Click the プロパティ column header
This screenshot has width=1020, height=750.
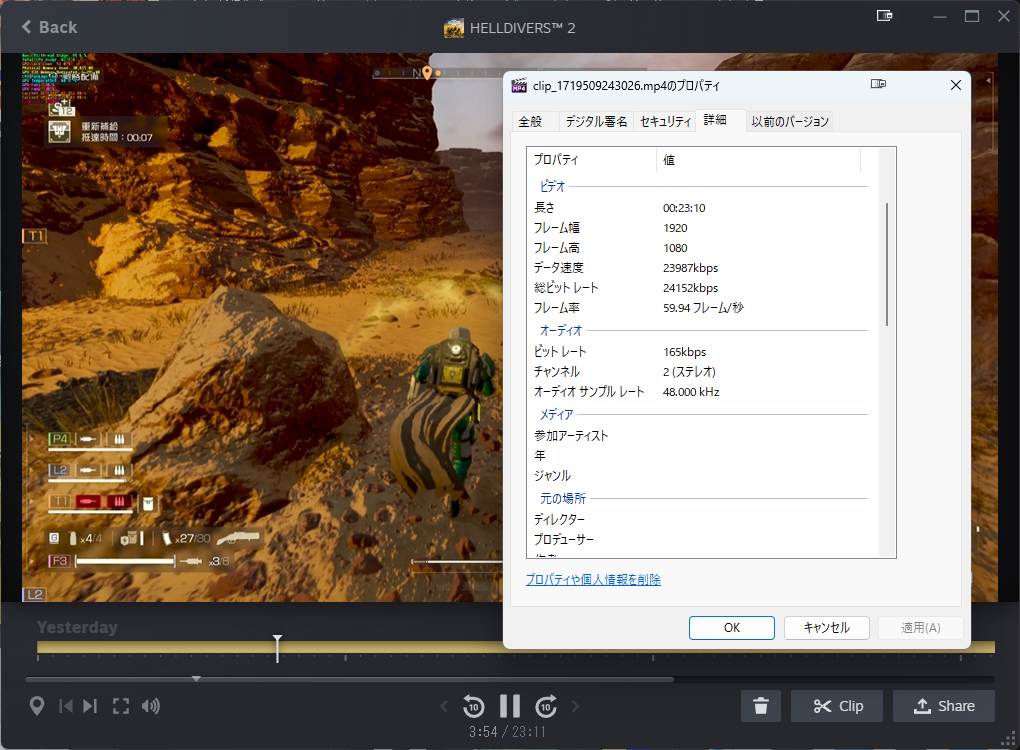[x=591, y=160]
